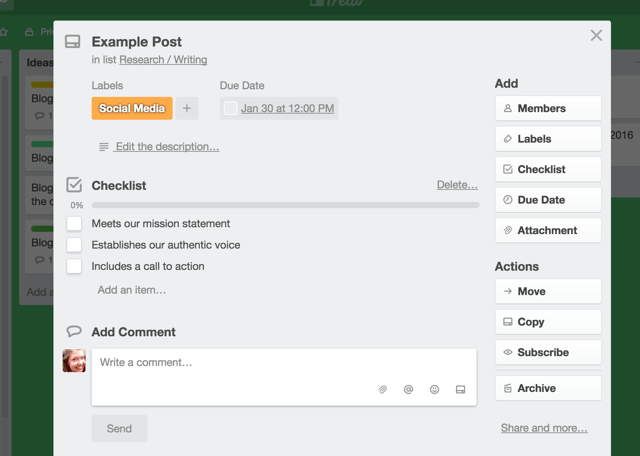
Task: Check 'Establishes our authentic voice' checkbox
Action: coord(74,245)
